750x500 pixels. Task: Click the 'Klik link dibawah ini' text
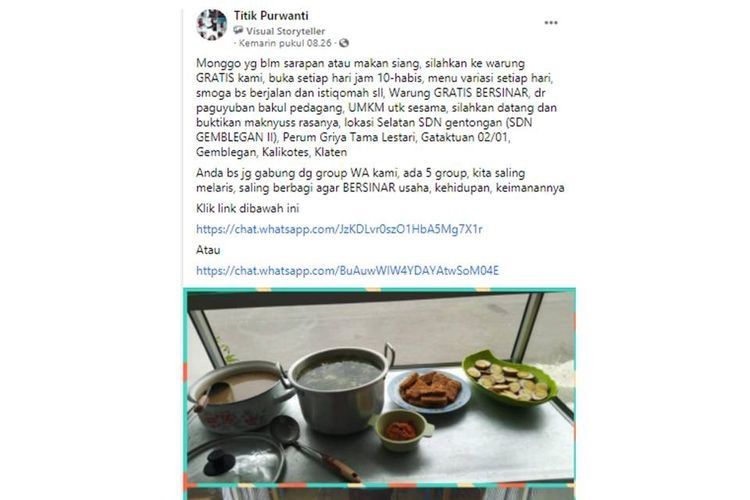click(x=247, y=209)
